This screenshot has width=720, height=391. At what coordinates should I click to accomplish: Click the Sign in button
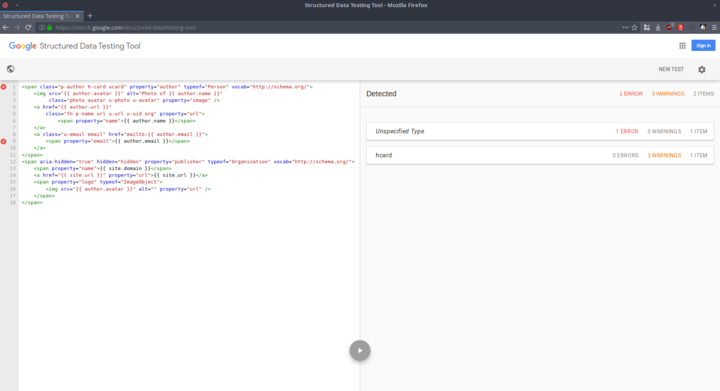pyautogui.click(x=703, y=46)
